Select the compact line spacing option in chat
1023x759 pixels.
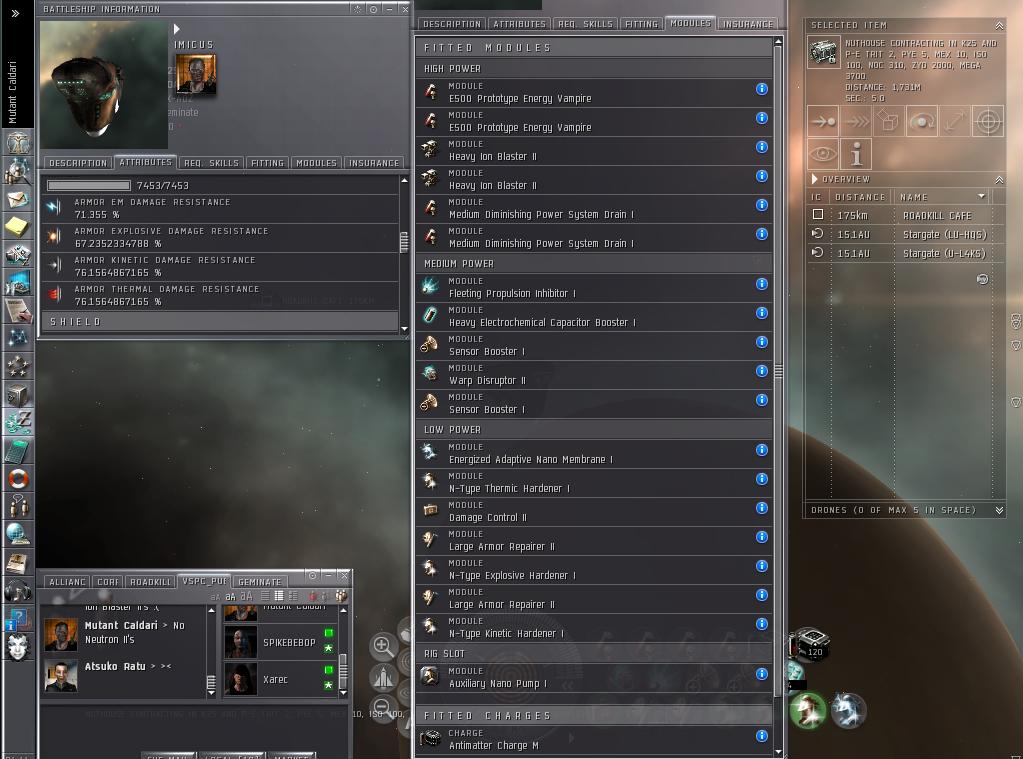(x=265, y=595)
